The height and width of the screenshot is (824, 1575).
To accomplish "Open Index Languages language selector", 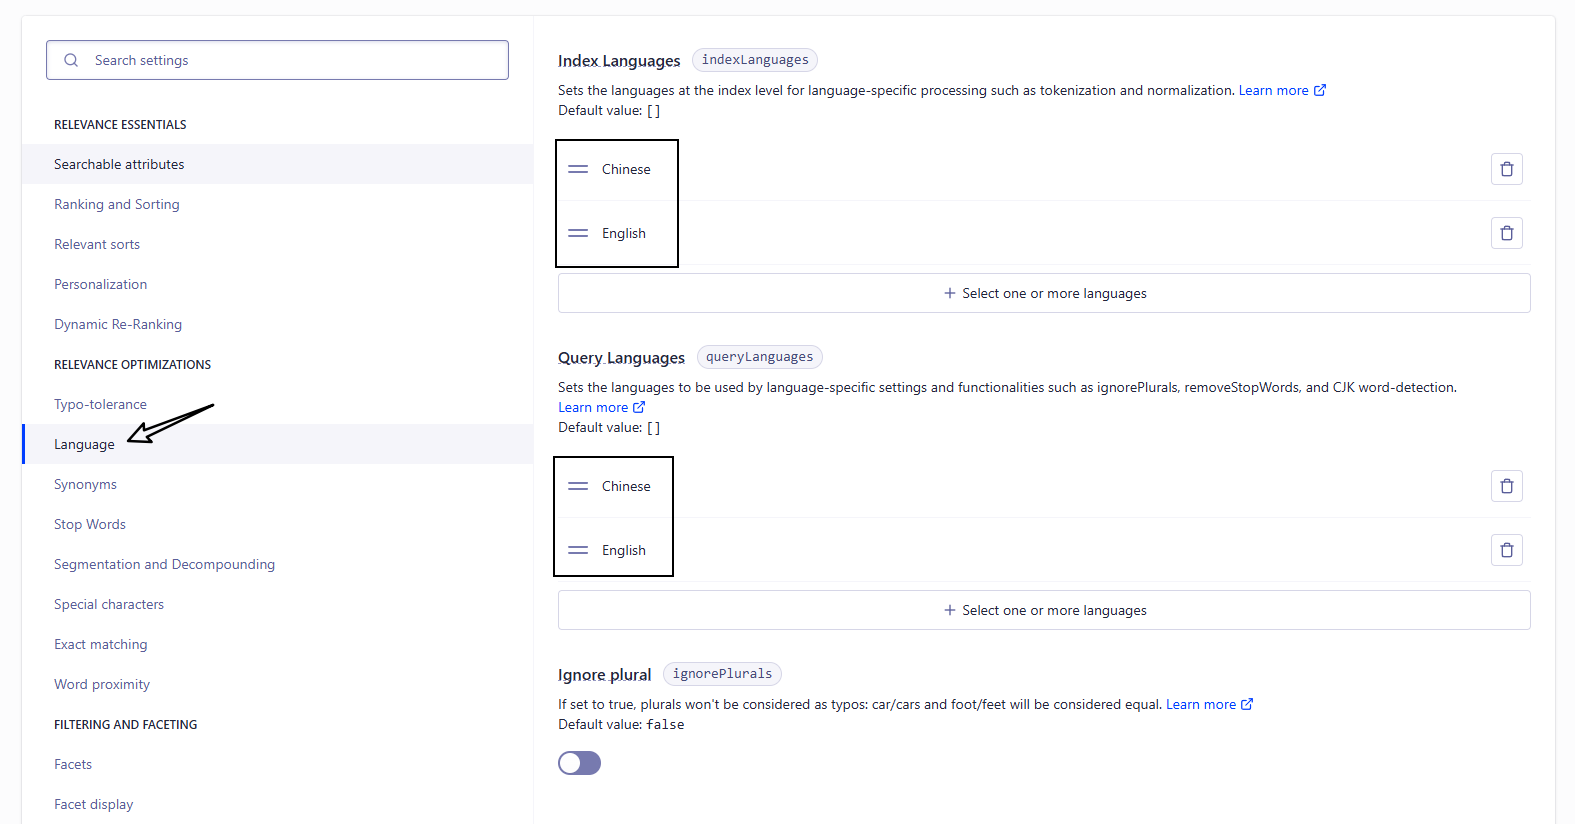I will [1044, 293].
